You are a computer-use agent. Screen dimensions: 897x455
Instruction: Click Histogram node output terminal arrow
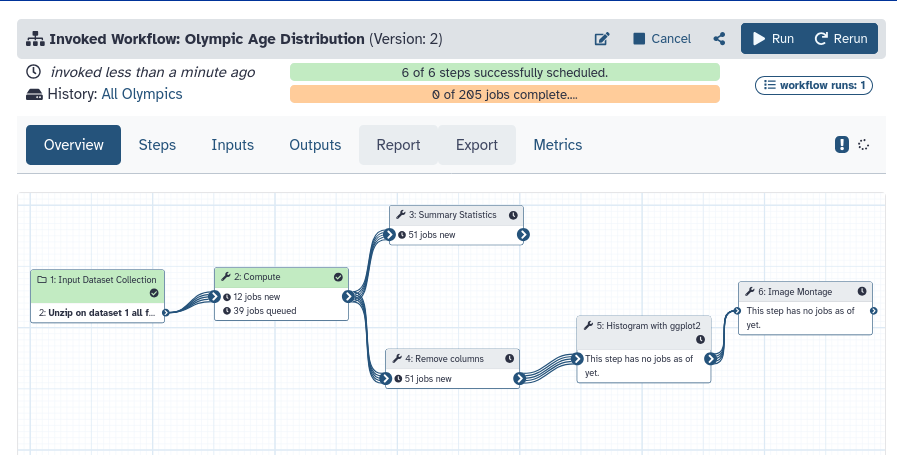tap(711, 359)
